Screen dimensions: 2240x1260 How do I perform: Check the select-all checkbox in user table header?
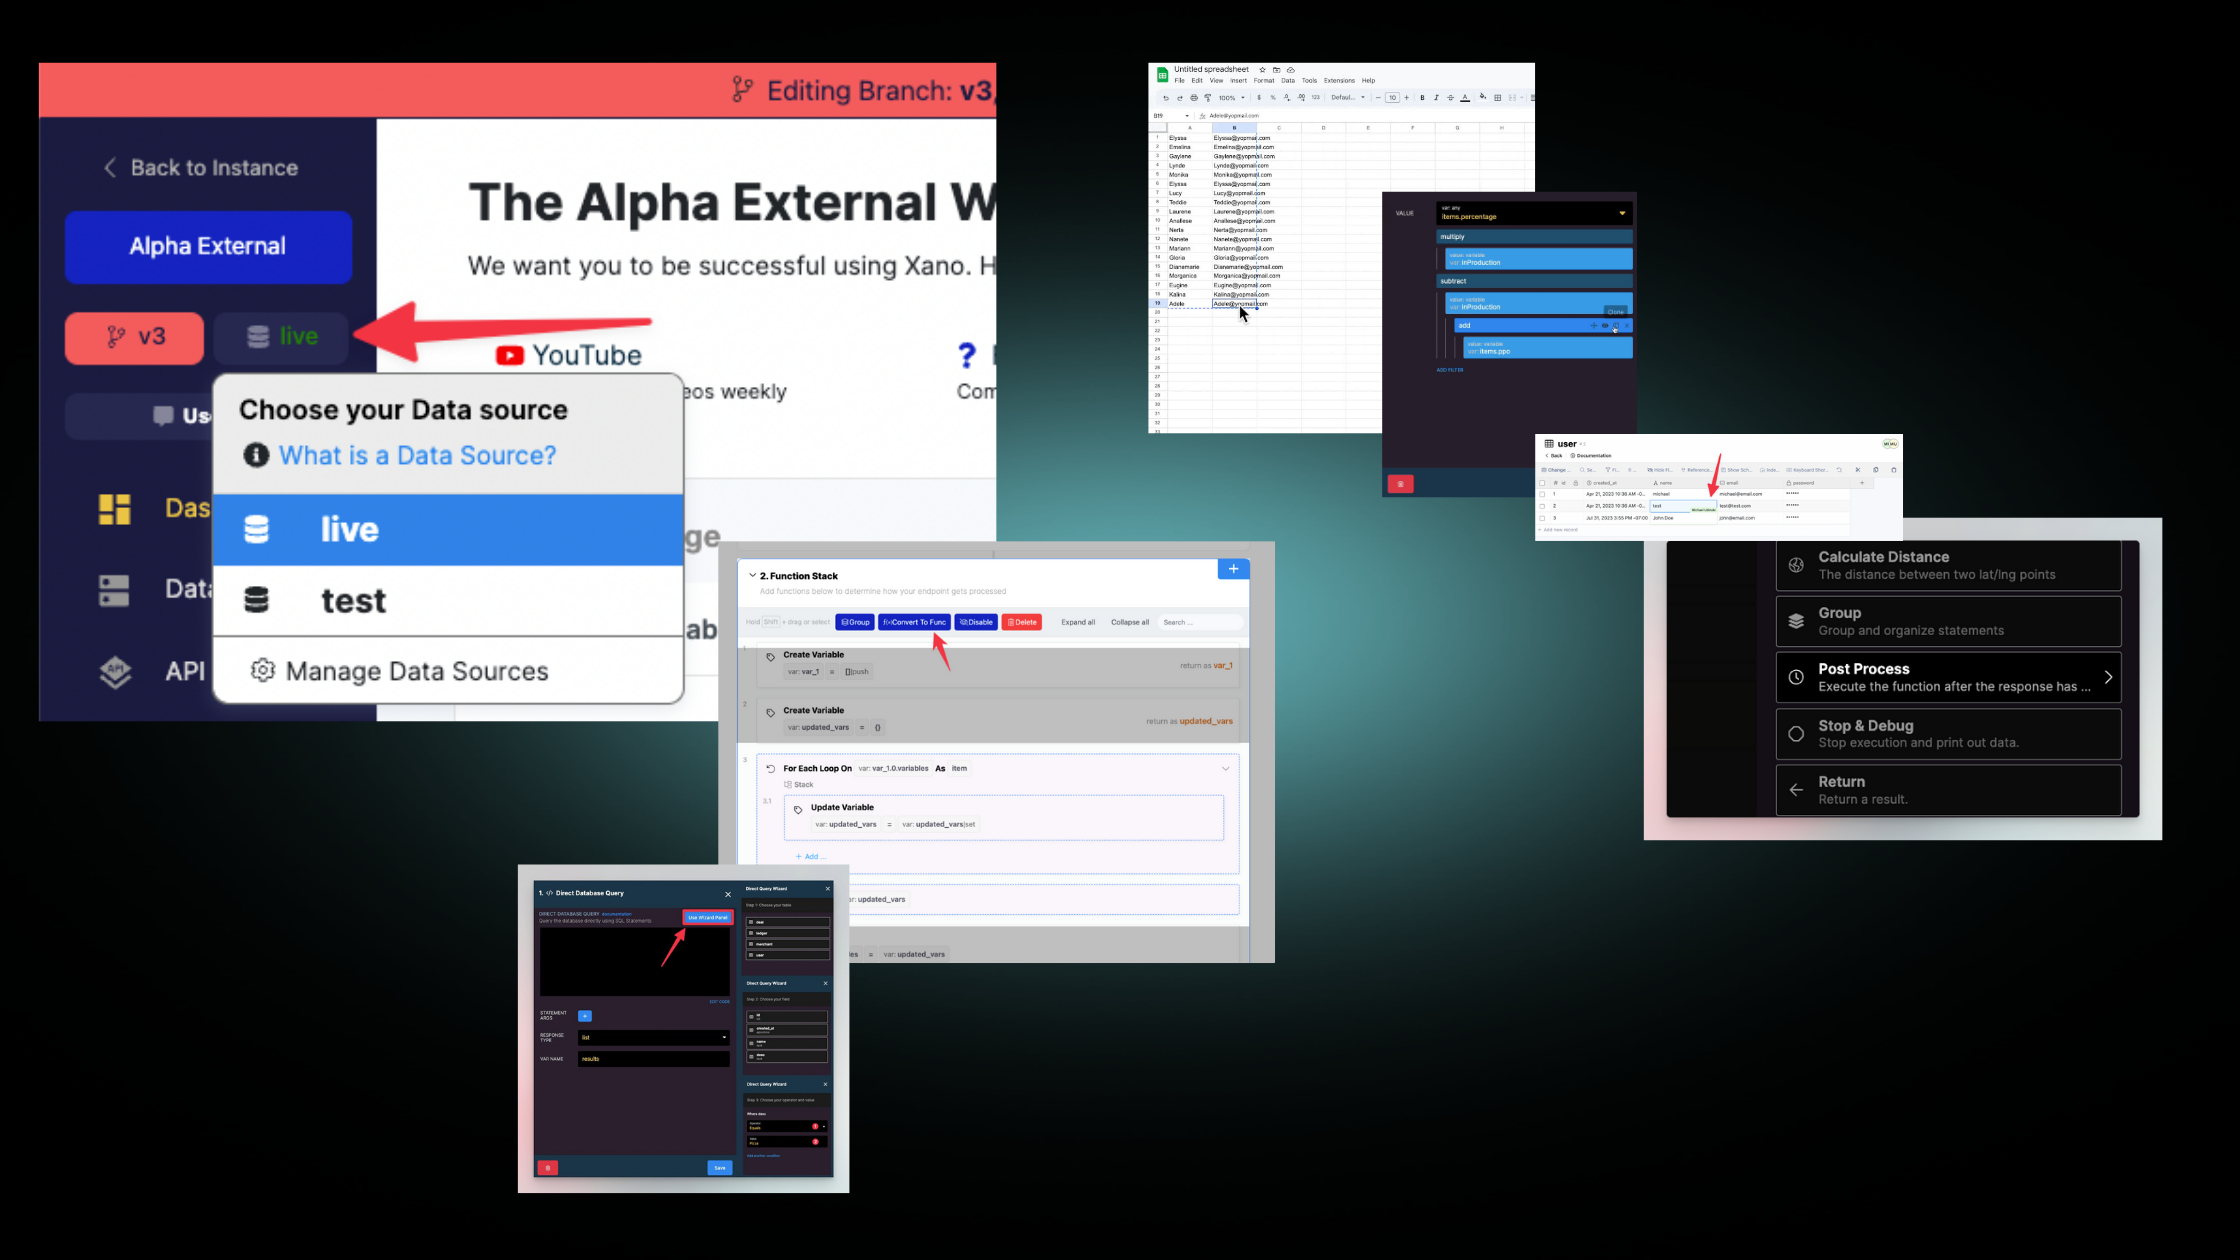click(1542, 483)
